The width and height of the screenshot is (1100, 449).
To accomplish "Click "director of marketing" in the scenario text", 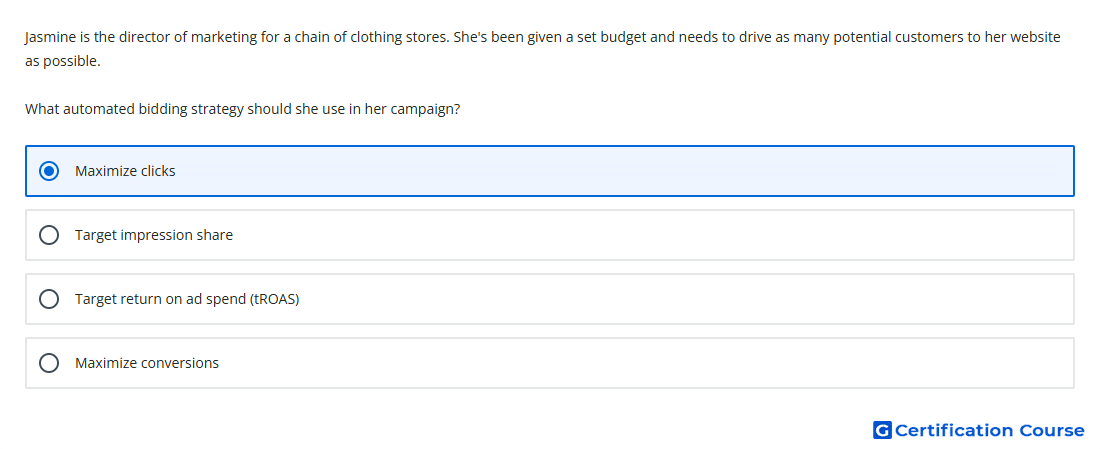I will 187,37.
